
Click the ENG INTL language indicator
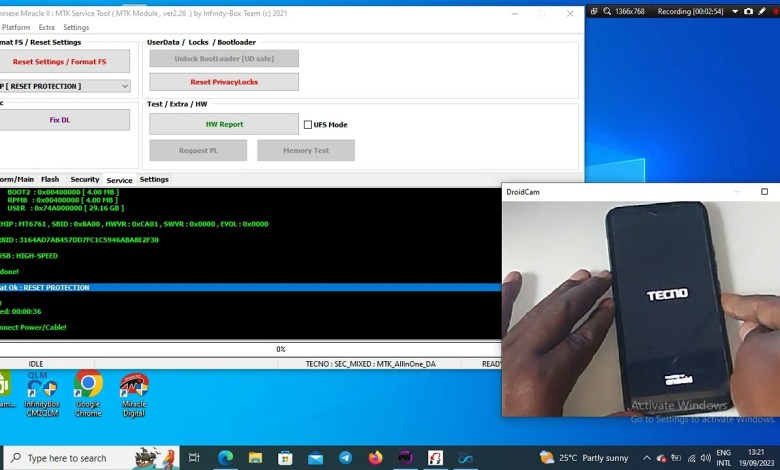coord(724,458)
